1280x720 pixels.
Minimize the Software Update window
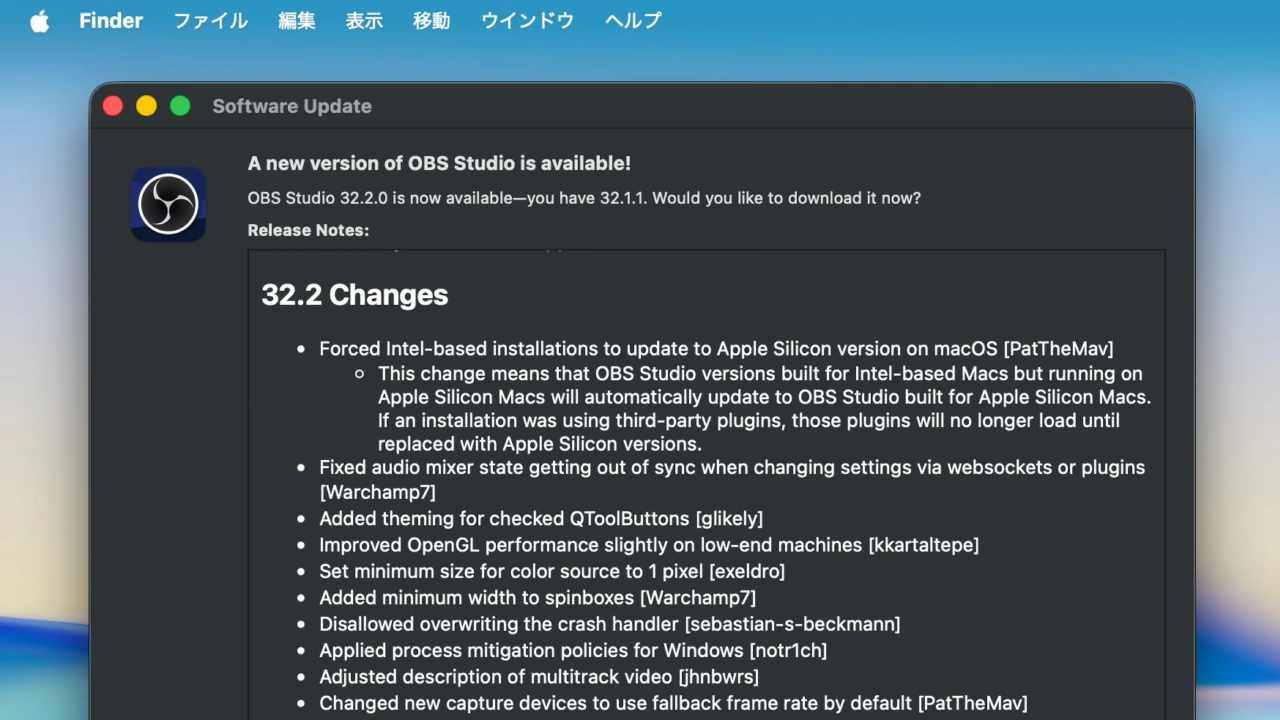[146, 106]
